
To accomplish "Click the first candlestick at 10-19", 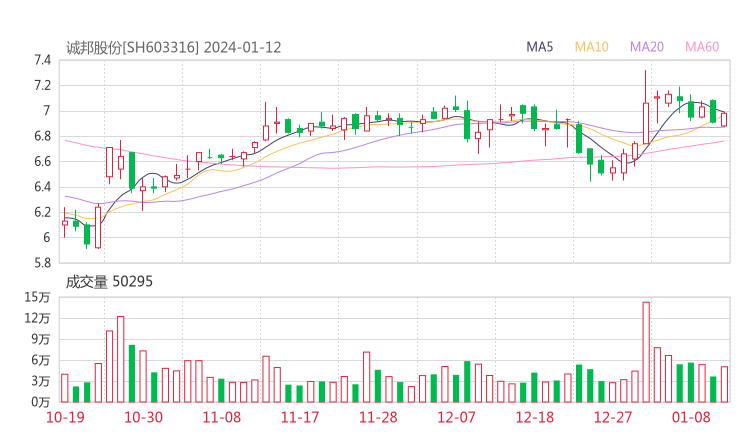I will tap(65, 222).
